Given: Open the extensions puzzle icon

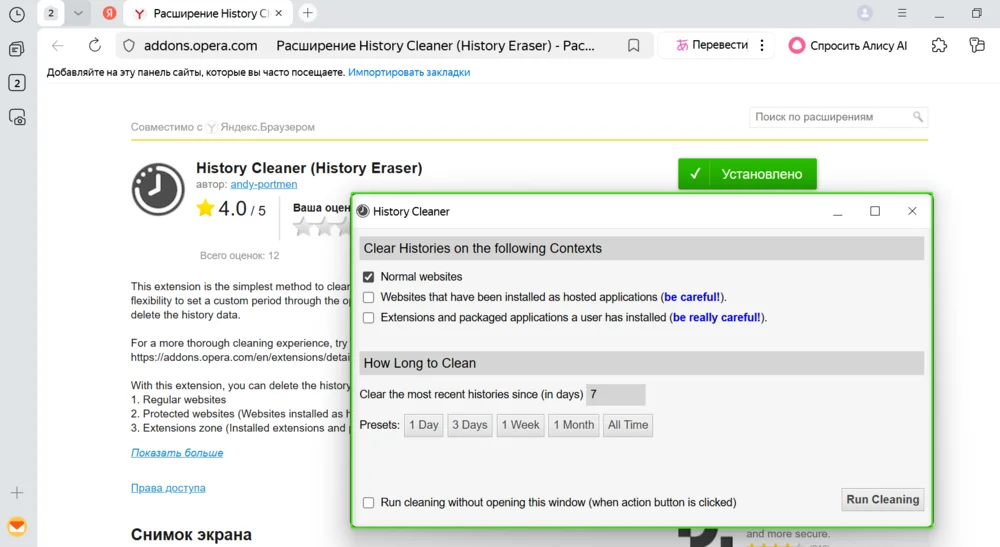Looking at the screenshot, I should coord(939,45).
